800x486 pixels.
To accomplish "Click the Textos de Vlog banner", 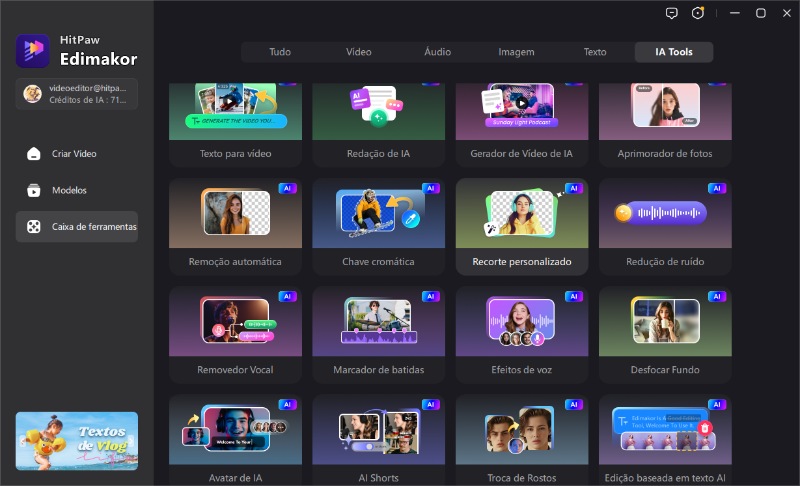I will [77, 441].
